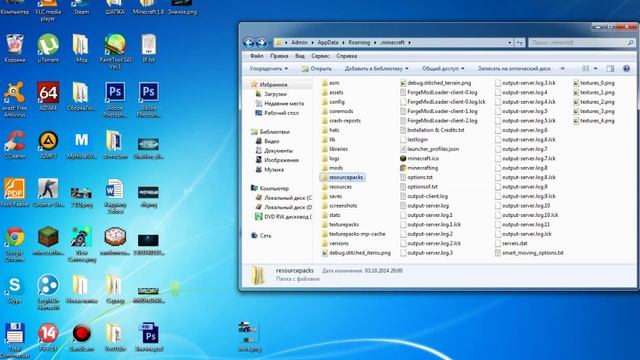Open the Steam desktop shortcut
Image resolution: width=640 pixels, height=360 pixels.
point(81,7)
